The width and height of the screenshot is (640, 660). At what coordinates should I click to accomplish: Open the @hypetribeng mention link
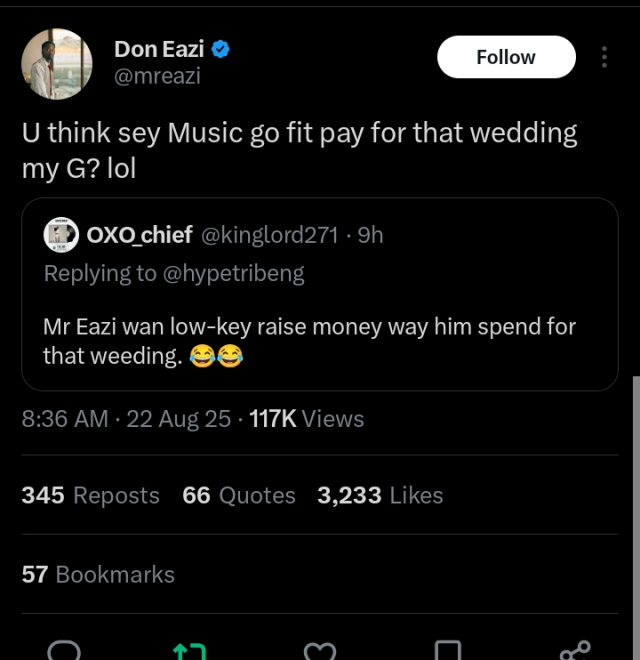(x=232, y=273)
